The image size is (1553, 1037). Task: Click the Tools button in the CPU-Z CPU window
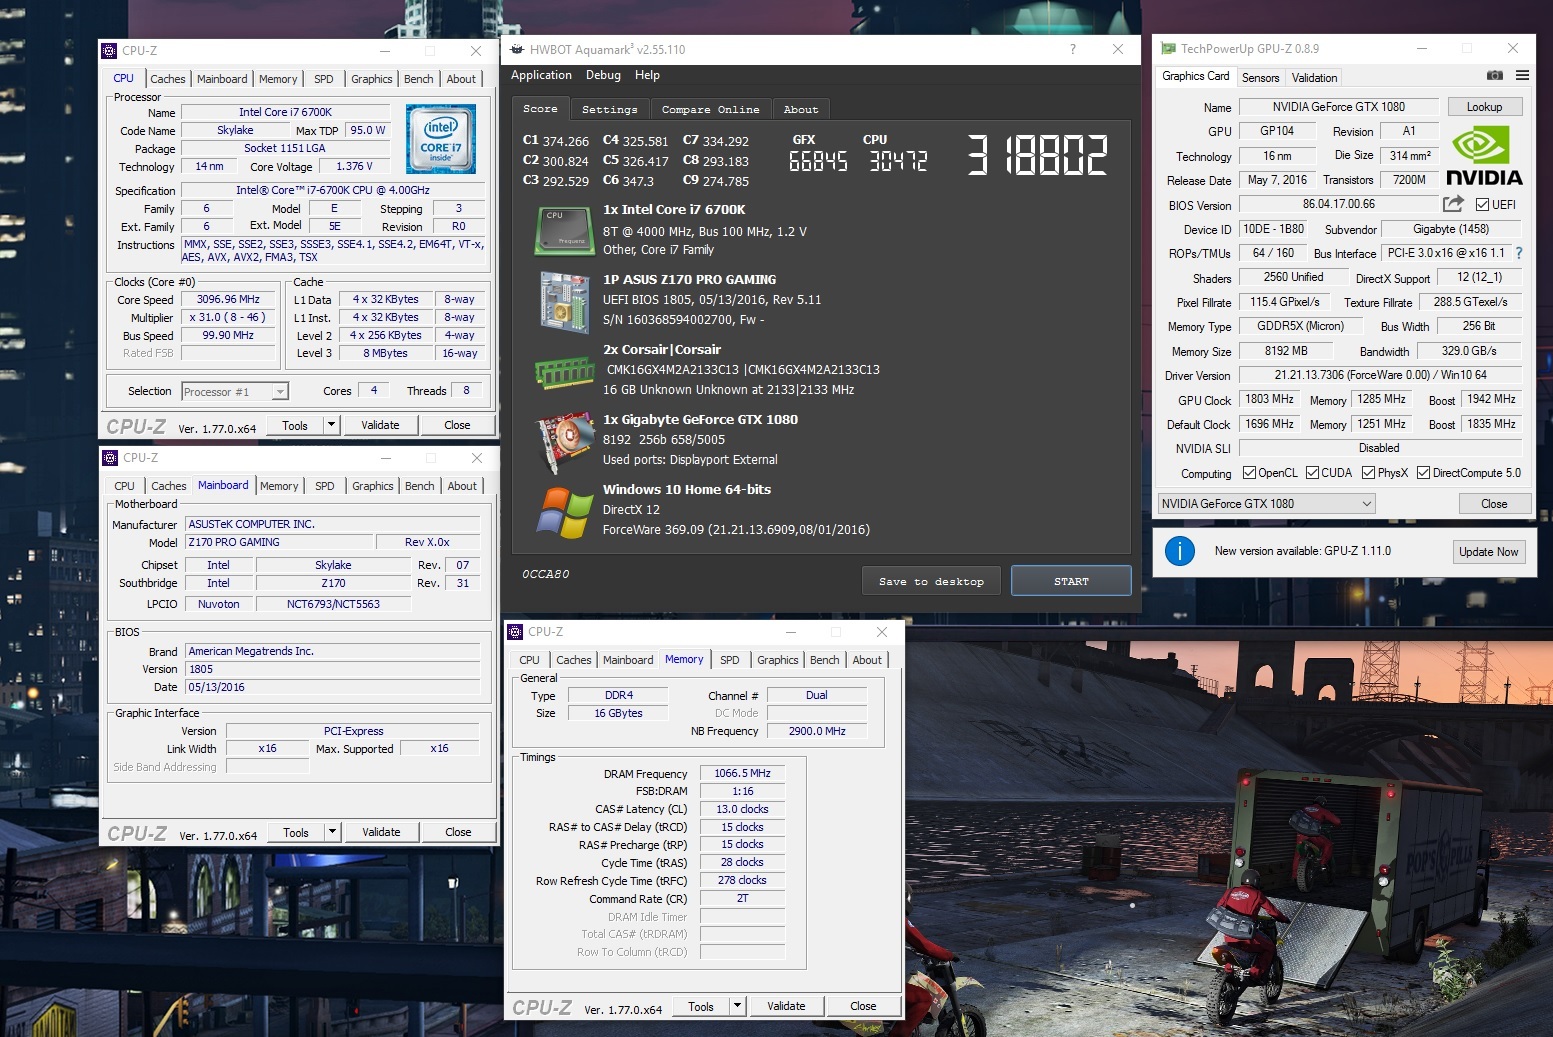coord(295,425)
